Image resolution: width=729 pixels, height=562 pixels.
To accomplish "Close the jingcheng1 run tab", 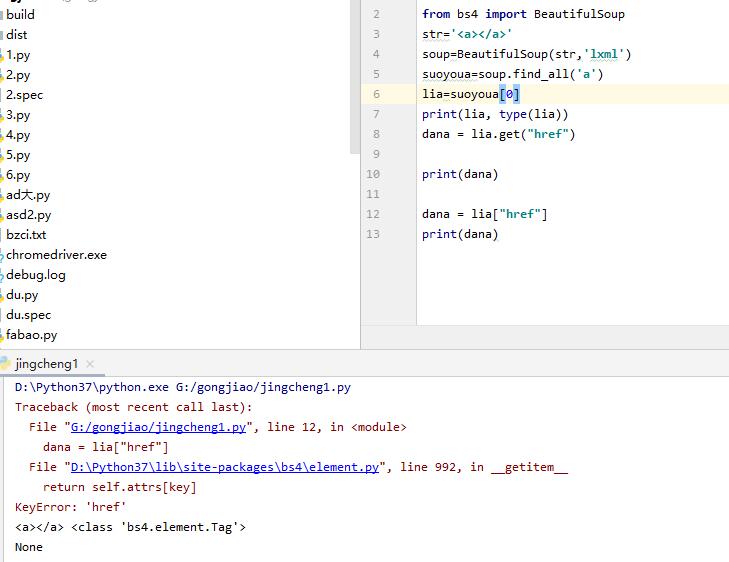I will (x=90, y=365).
